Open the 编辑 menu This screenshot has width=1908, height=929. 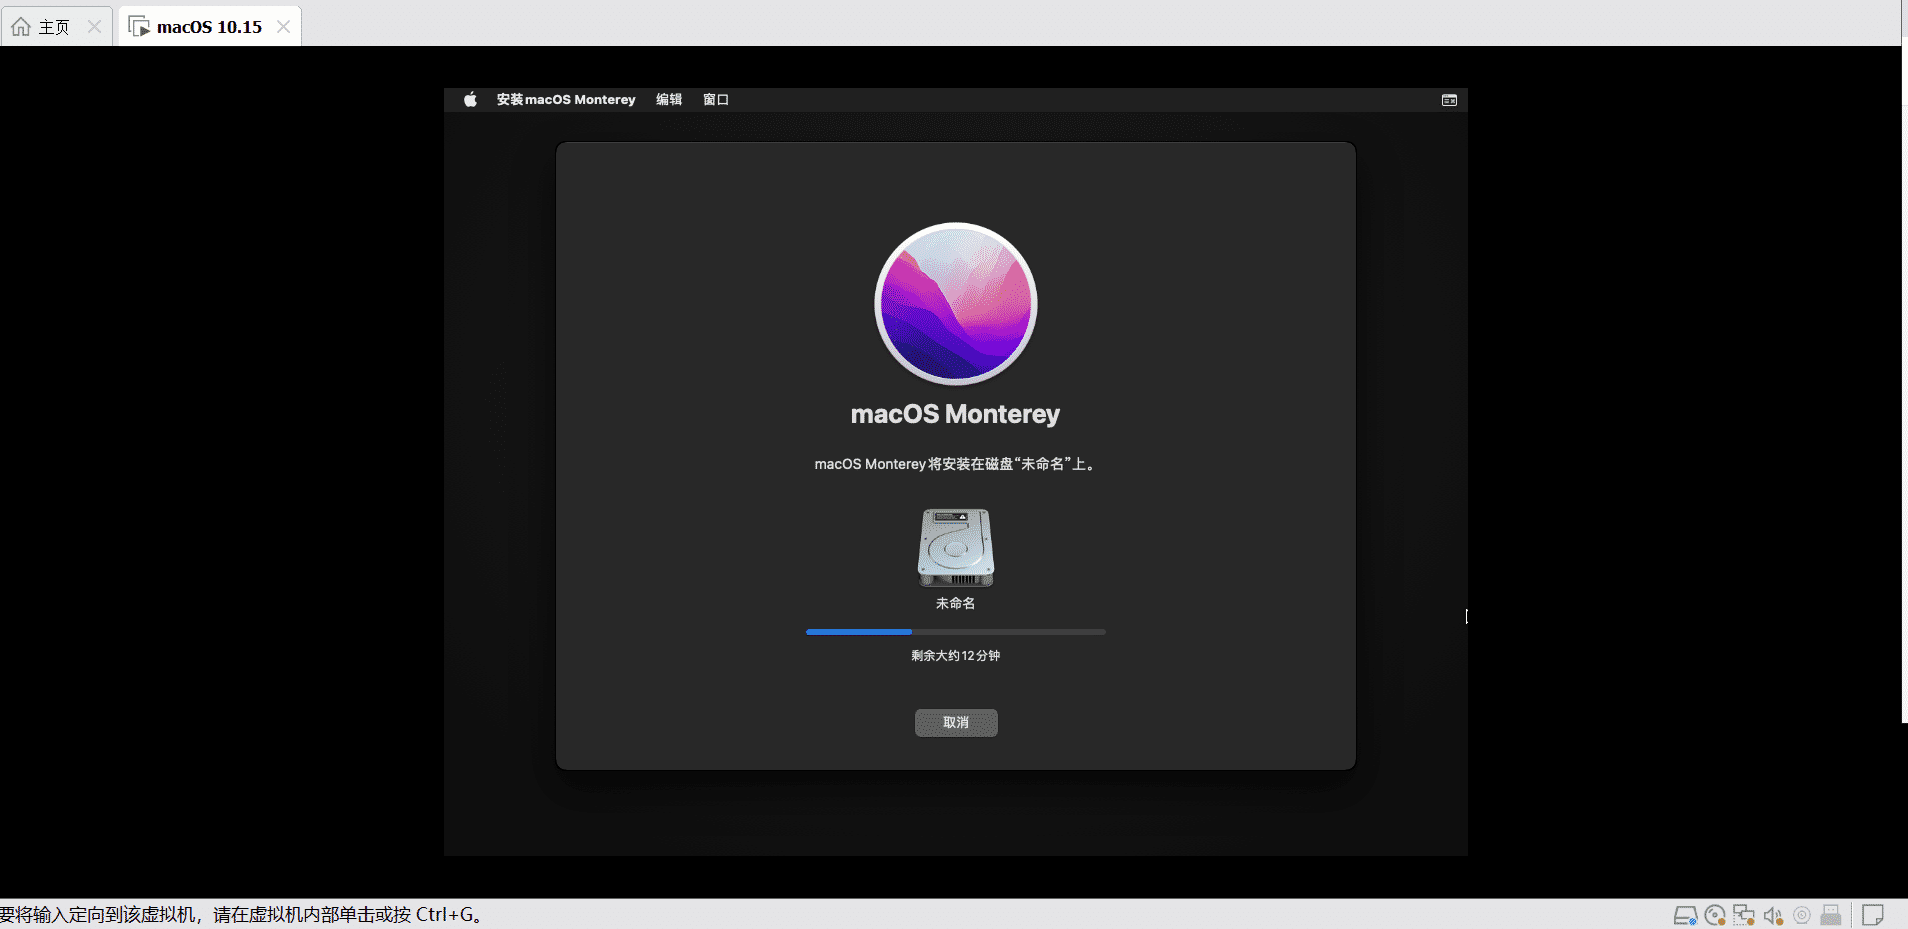[669, 100]
